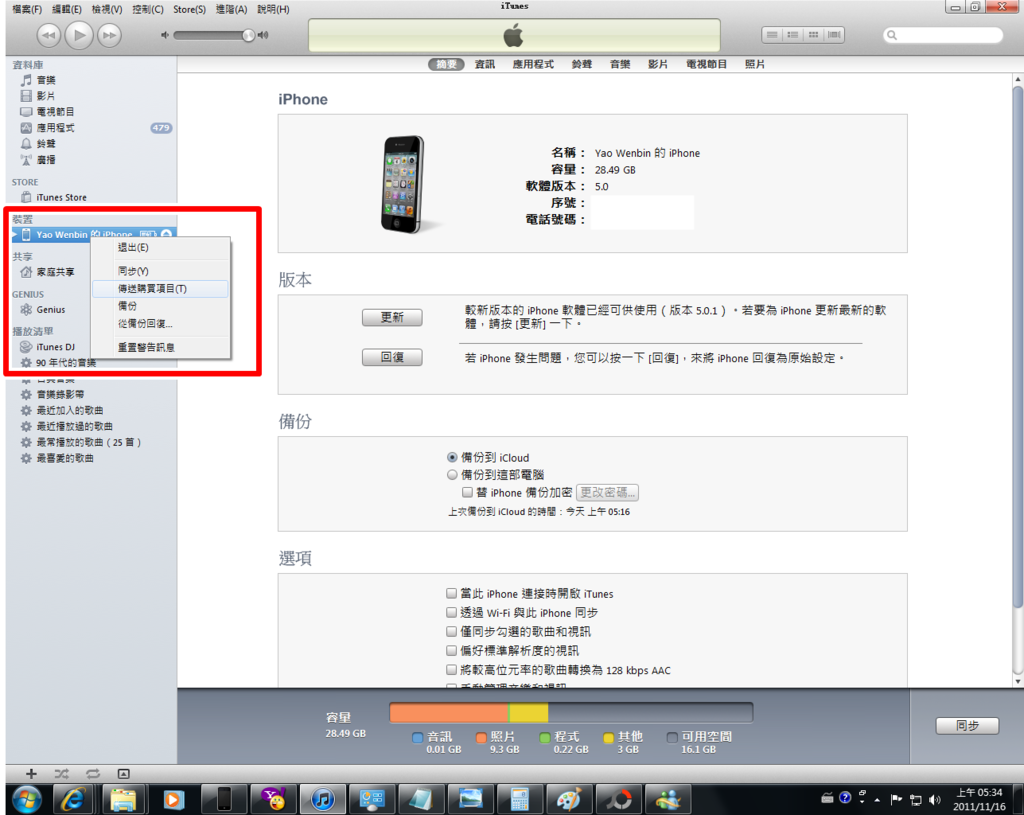Screen dimensions: 1024x815
Task: Adjust the volume slider knob
Action: (248, 35)
